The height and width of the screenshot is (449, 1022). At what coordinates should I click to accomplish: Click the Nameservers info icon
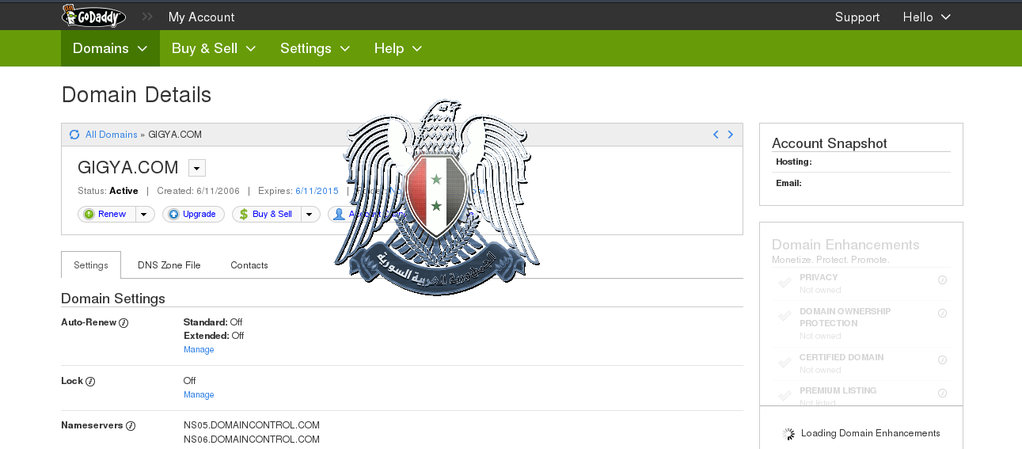(x=130, y=426)
